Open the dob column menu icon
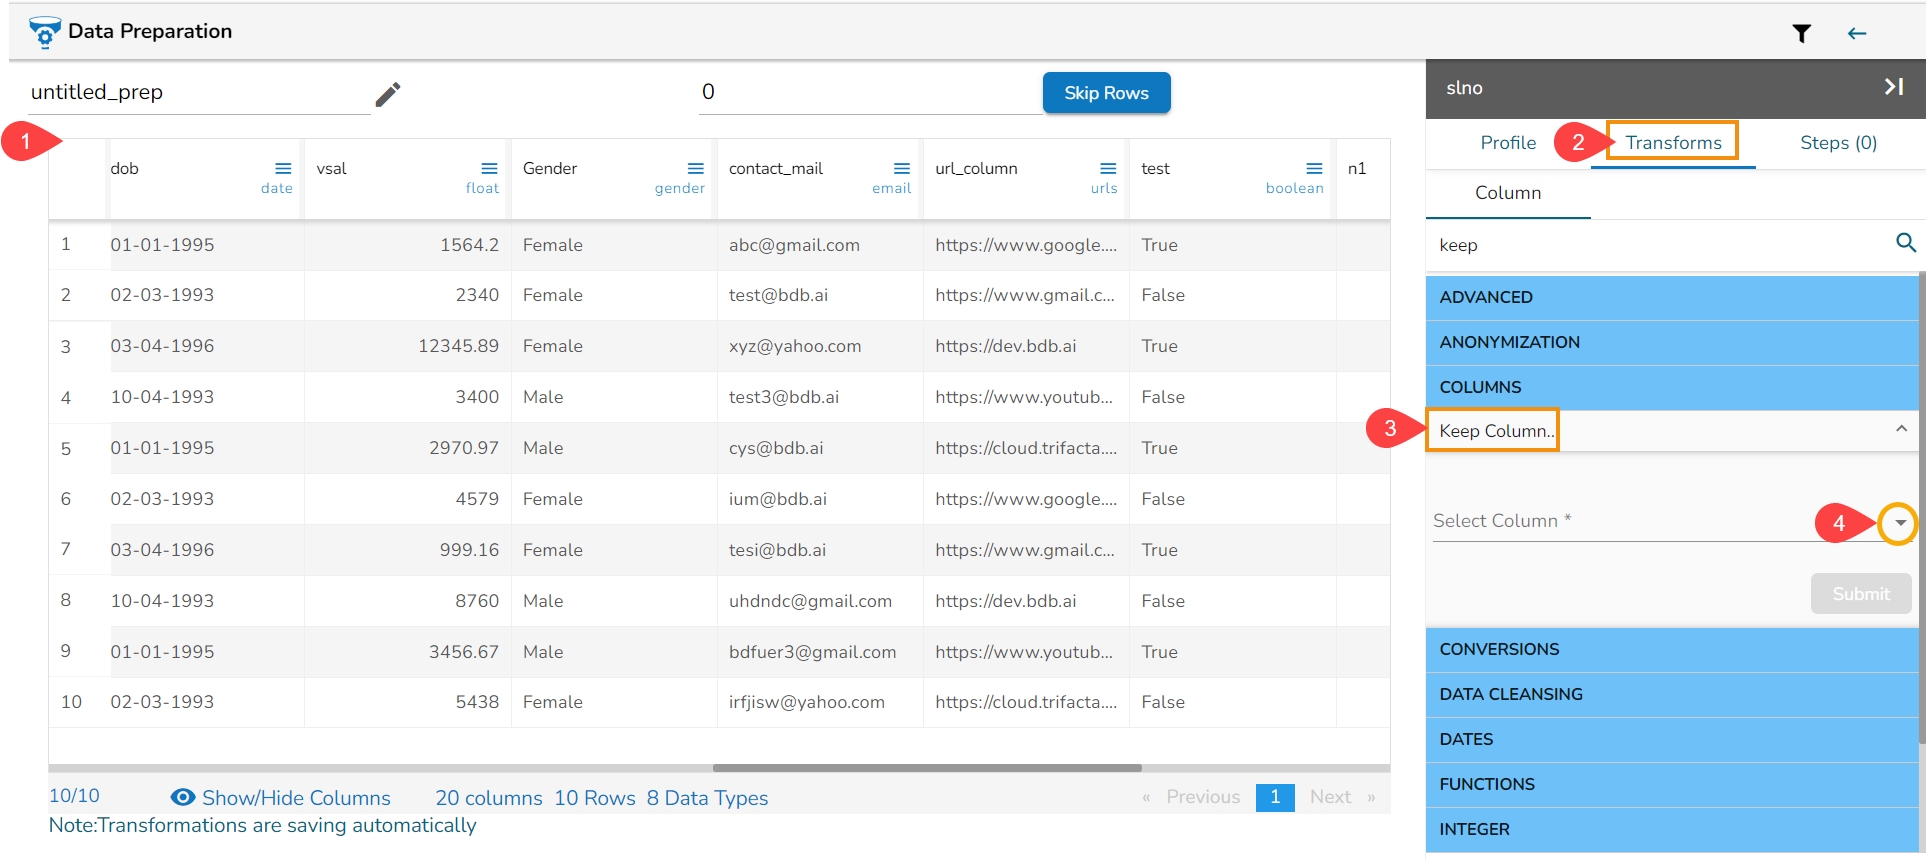The width and height of the screenshot is (1926, 860). [283, 168]
